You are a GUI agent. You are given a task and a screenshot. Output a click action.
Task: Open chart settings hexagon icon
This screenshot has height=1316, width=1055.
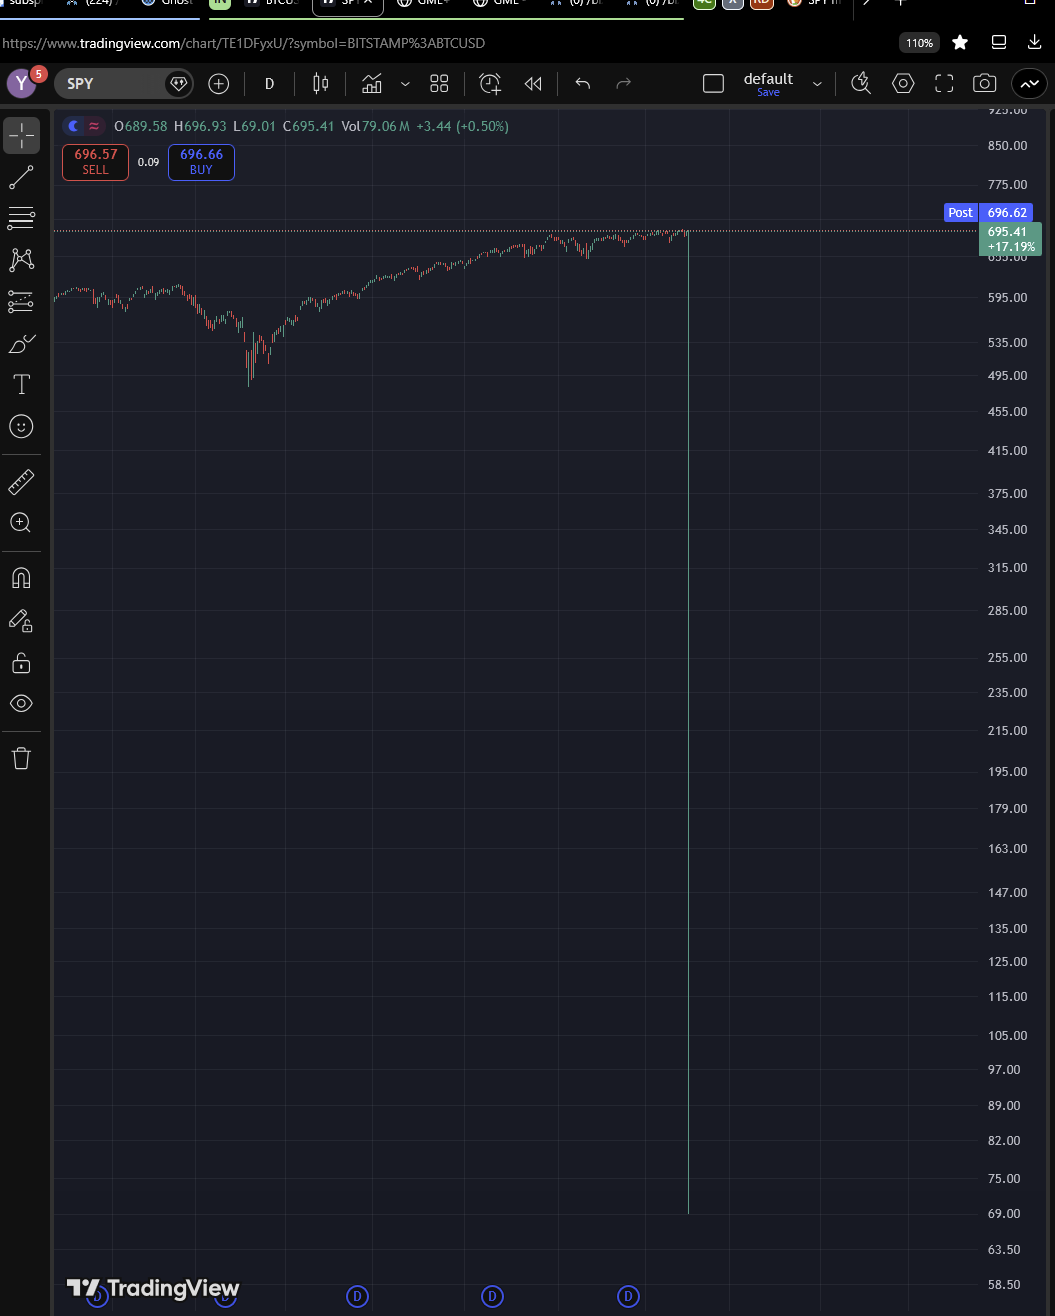903,84
